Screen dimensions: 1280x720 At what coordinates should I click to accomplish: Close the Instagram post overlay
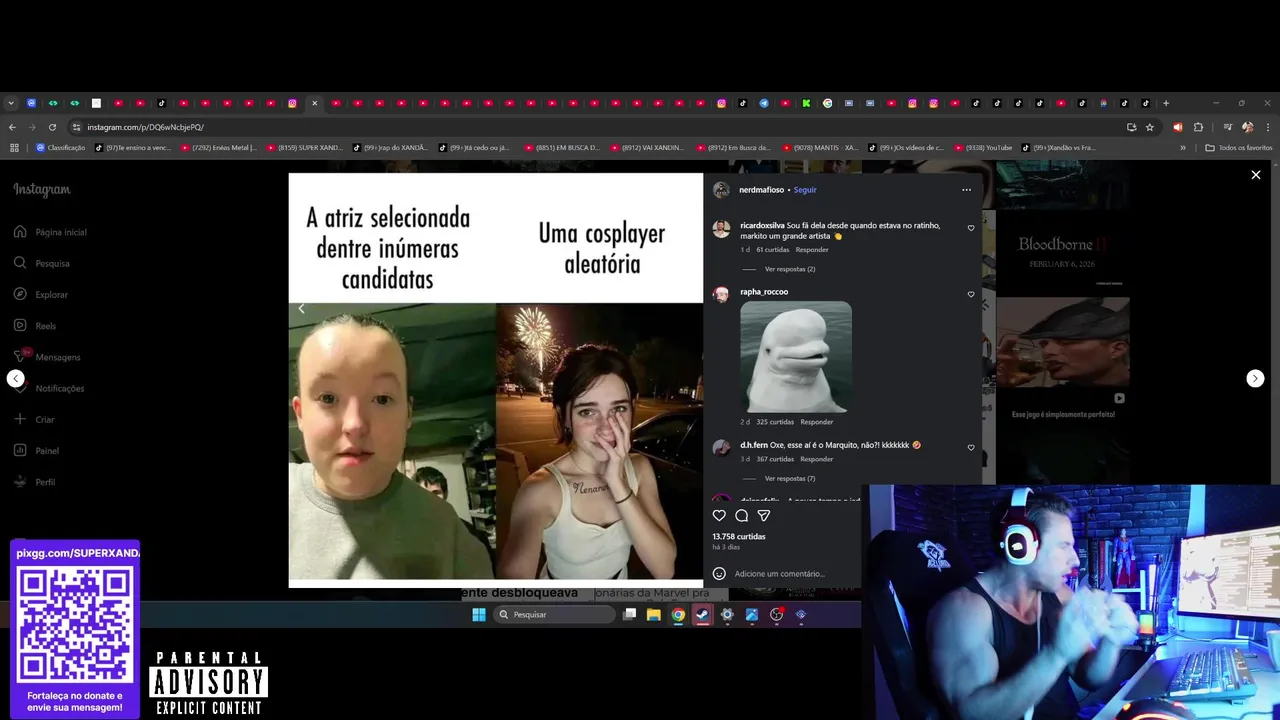pos(1256,175)
